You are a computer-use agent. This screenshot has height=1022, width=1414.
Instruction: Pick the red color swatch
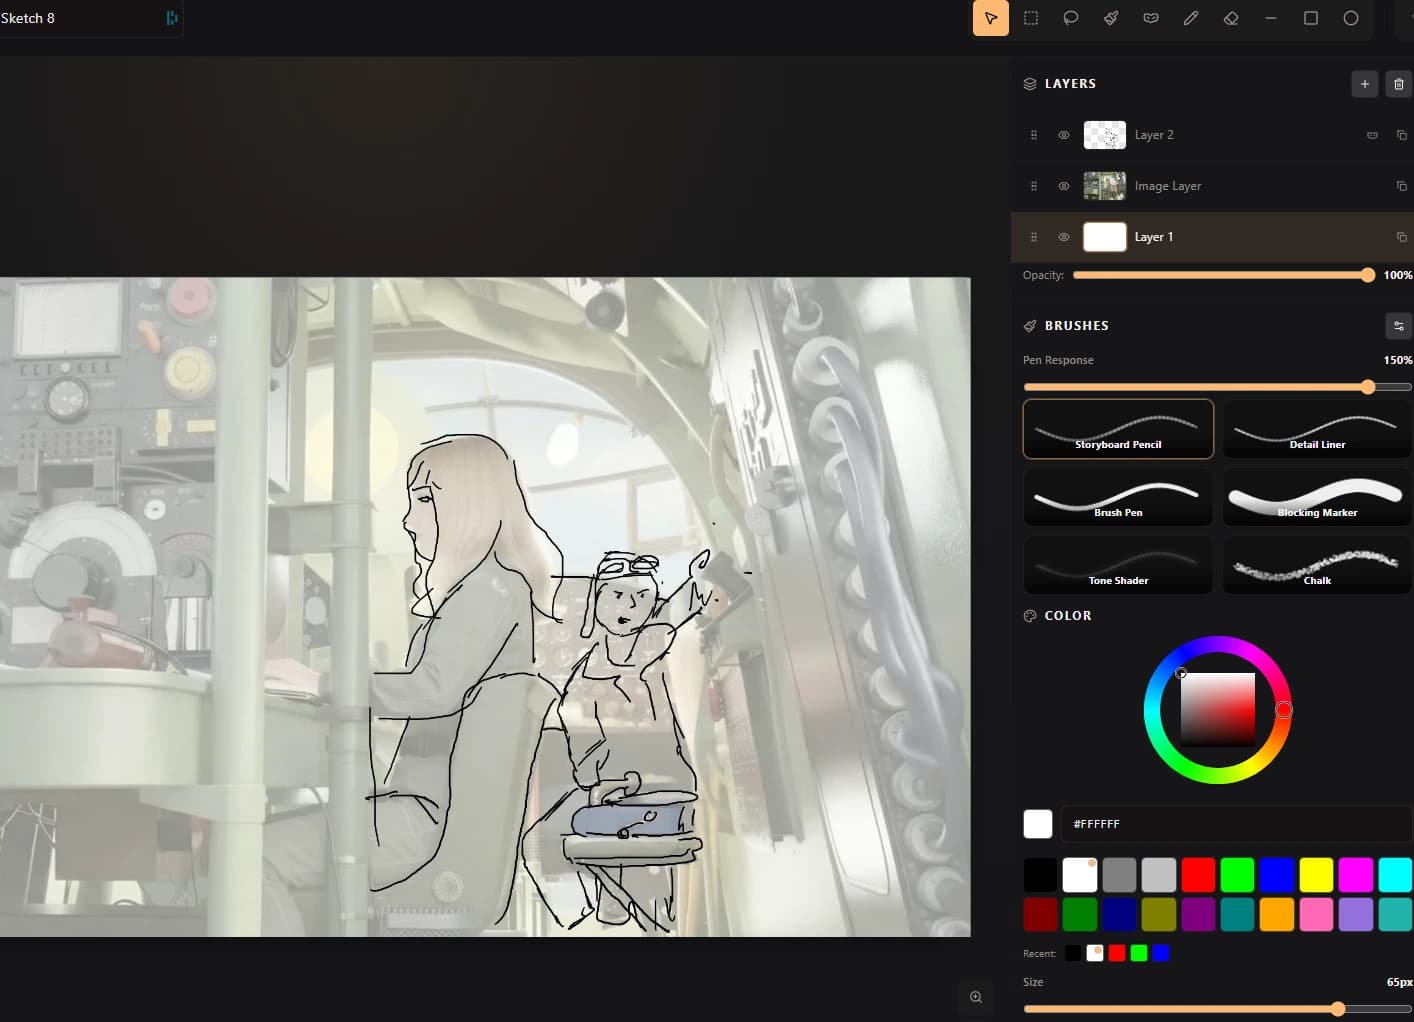click(1198, 874)
